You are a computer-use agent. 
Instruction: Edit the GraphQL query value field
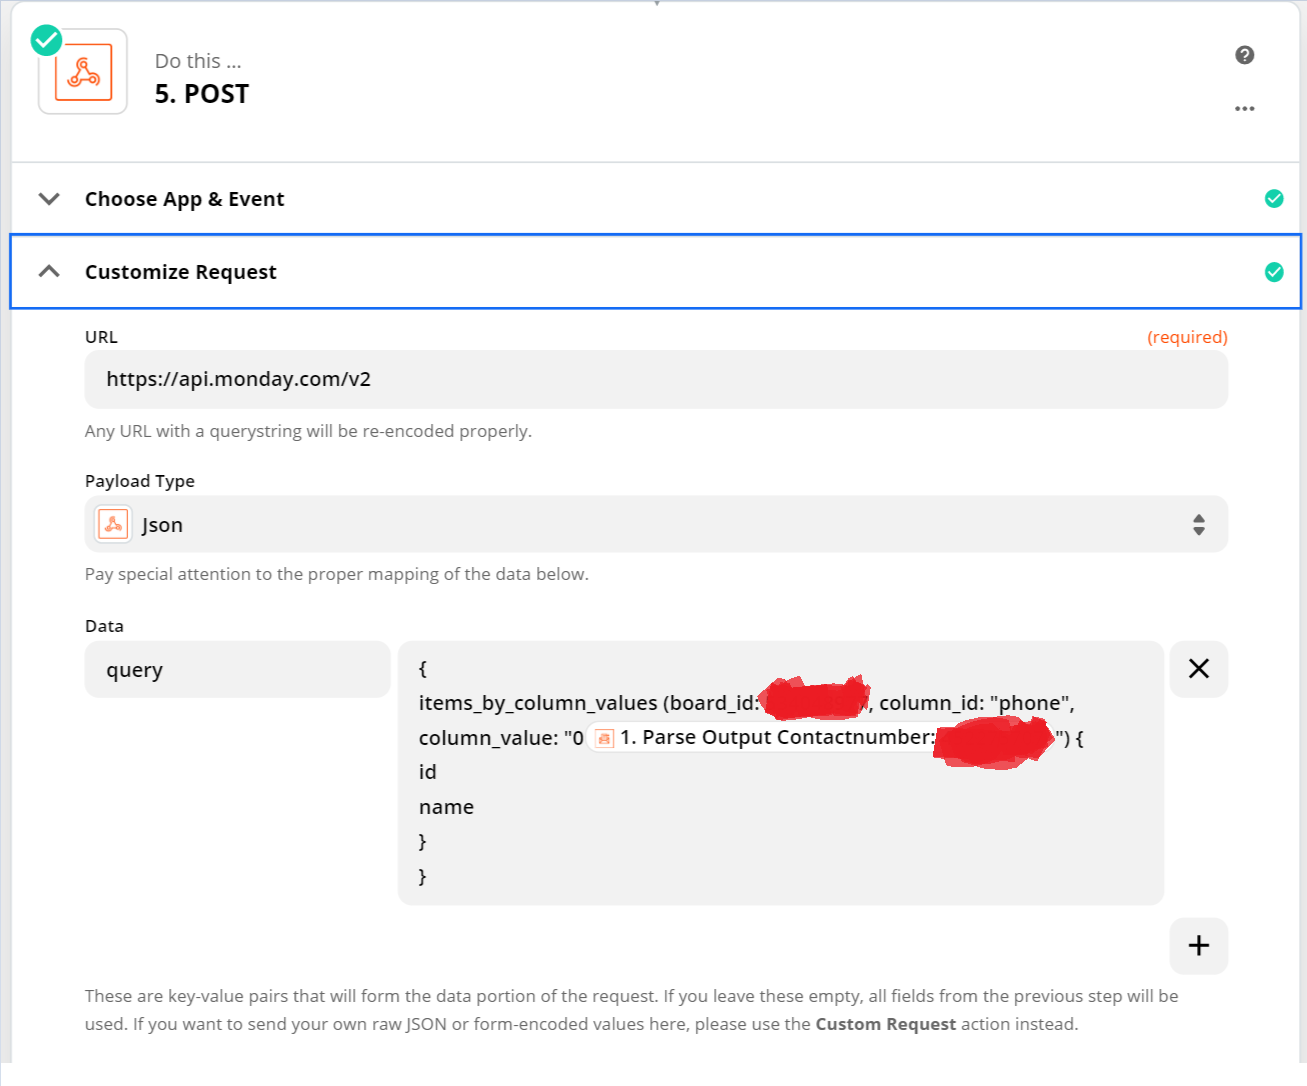click(x=781, y=772)
